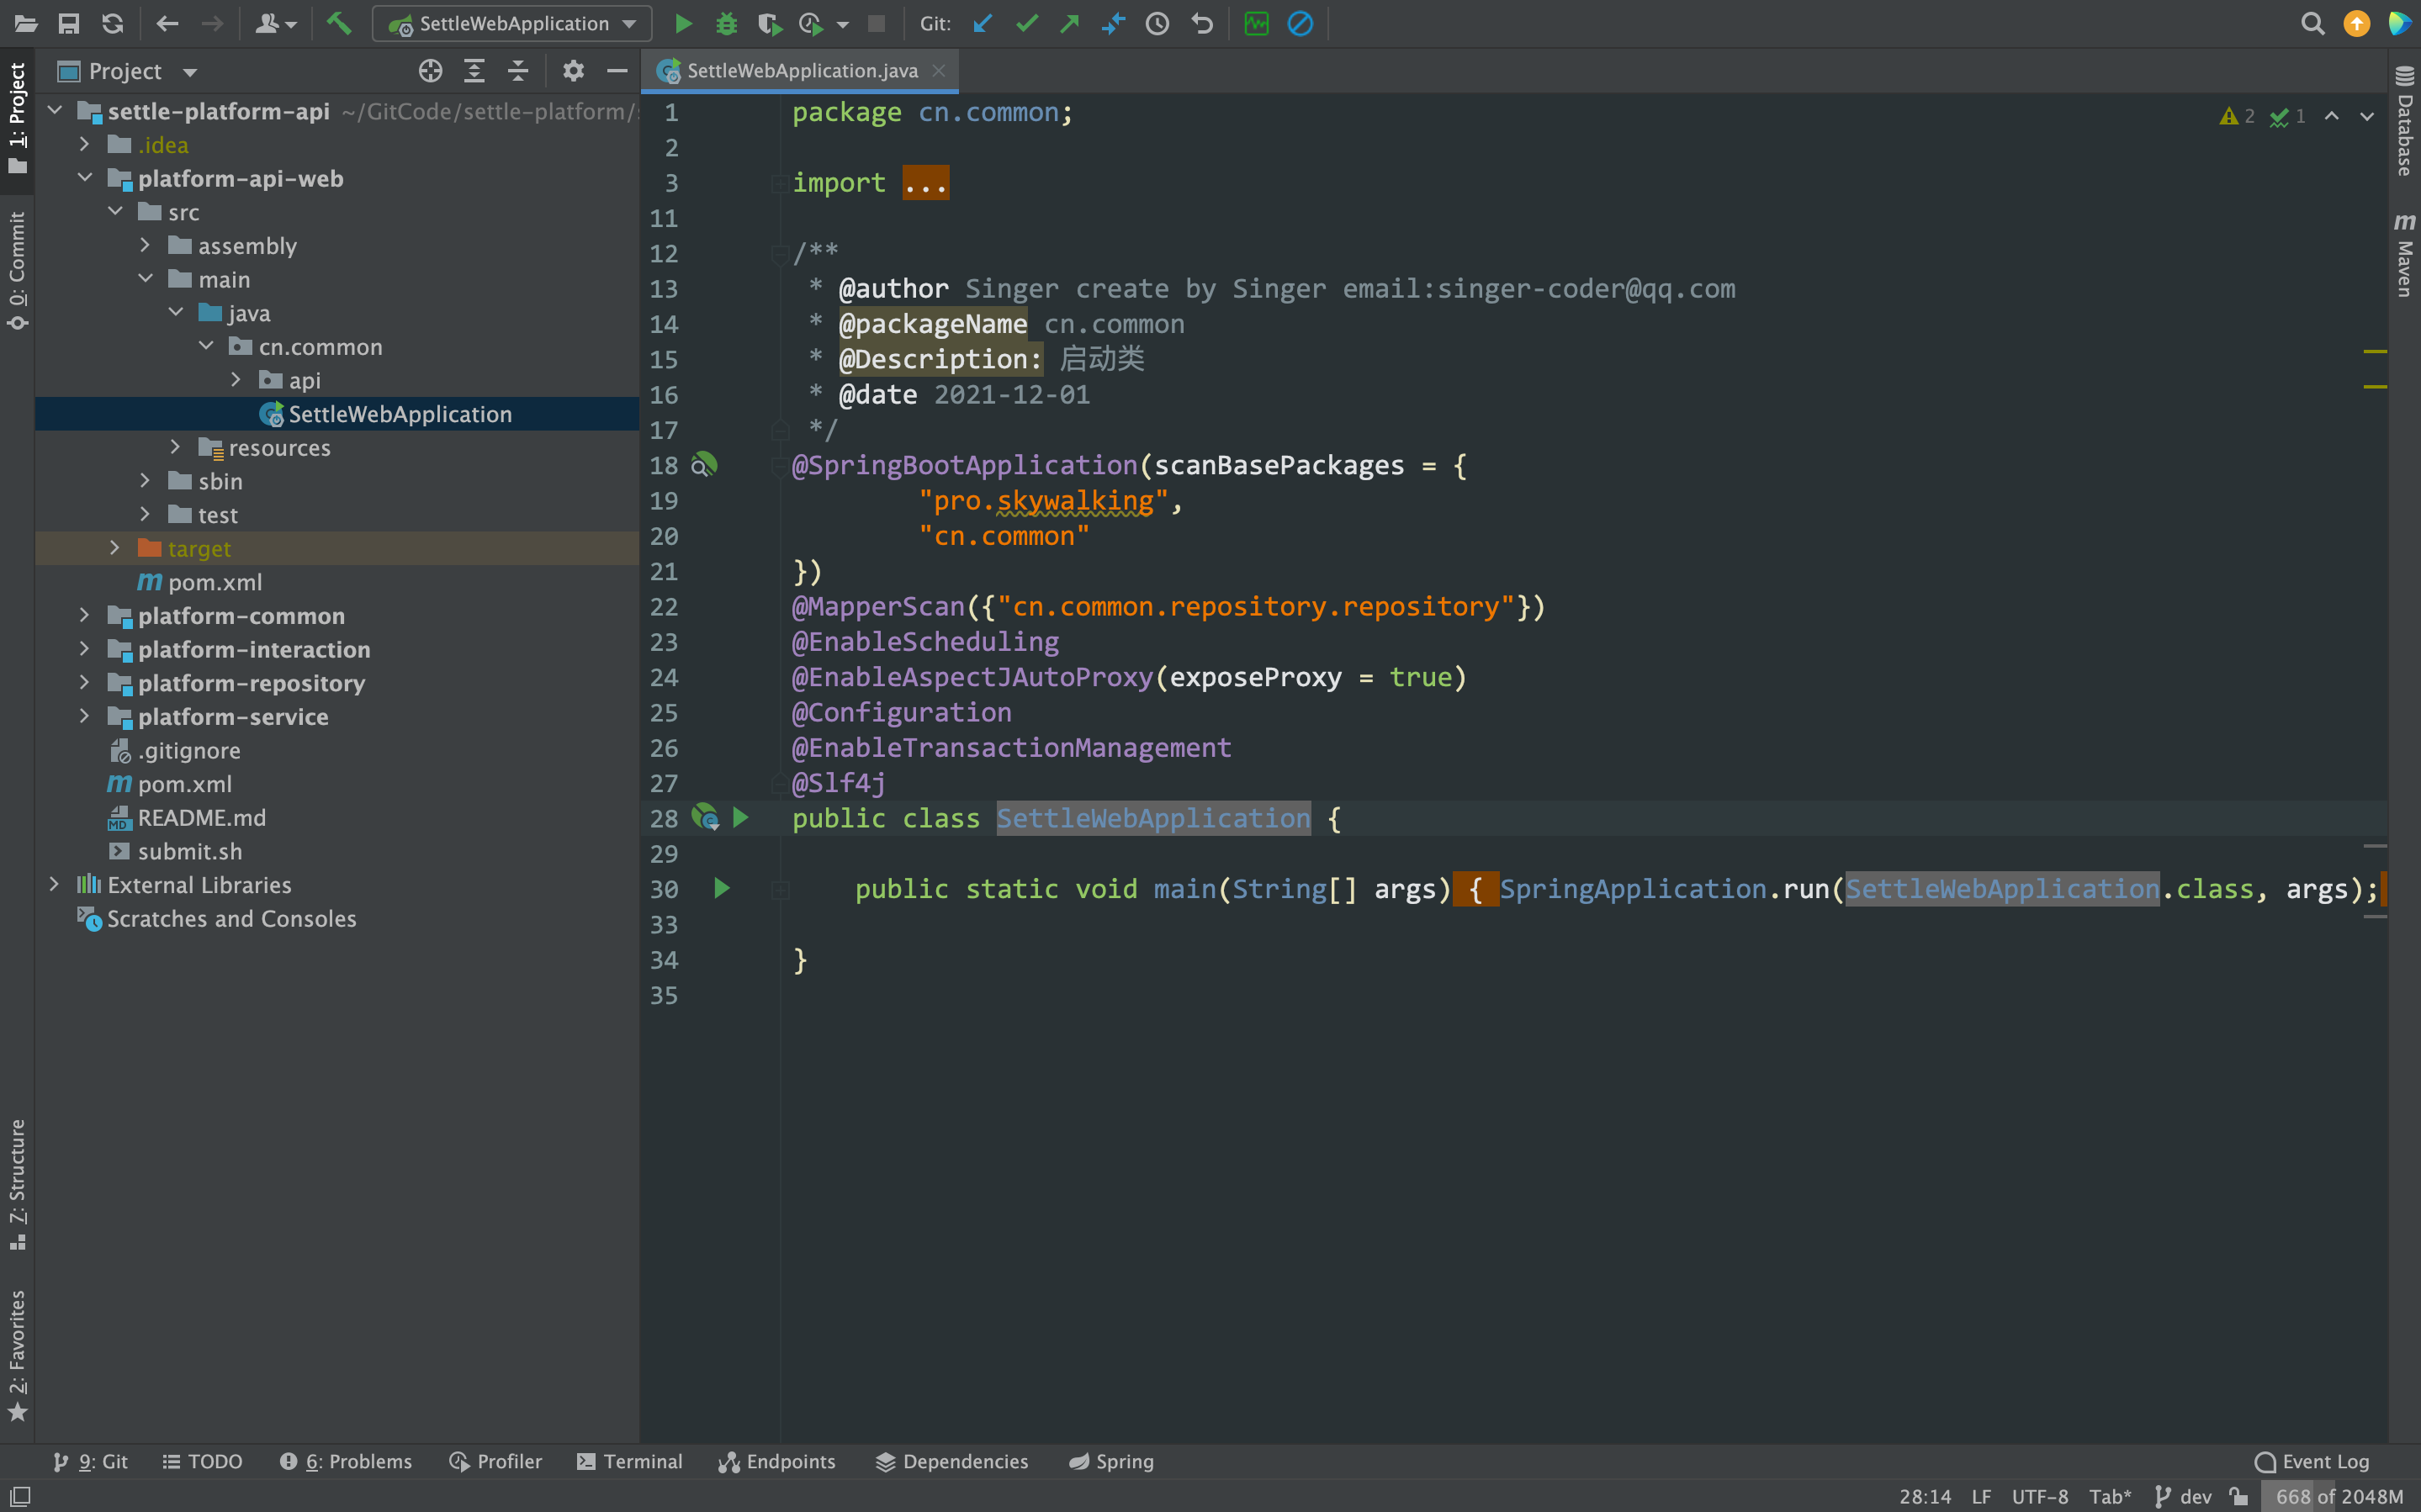Viewport: 2421px width, 1512px height.
Task: Open run configuration dropdown SettleWebApplication
Action: pos(512,23)
